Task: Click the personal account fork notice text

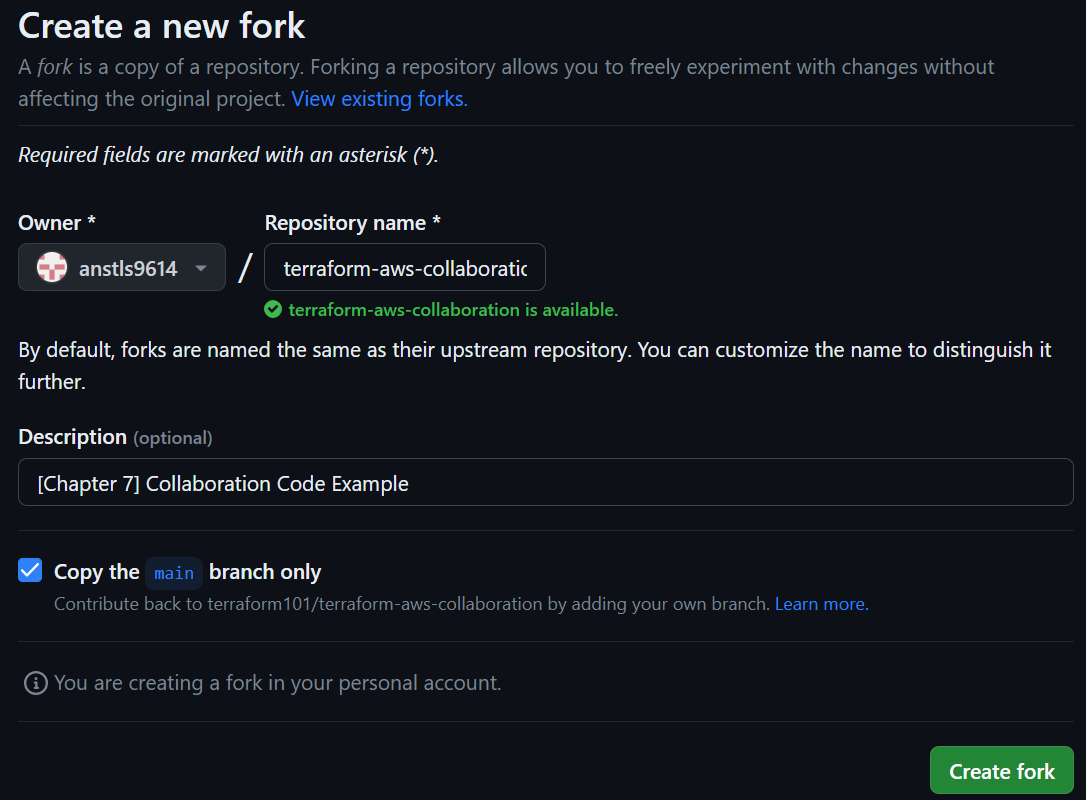Action: click(277, 683)
